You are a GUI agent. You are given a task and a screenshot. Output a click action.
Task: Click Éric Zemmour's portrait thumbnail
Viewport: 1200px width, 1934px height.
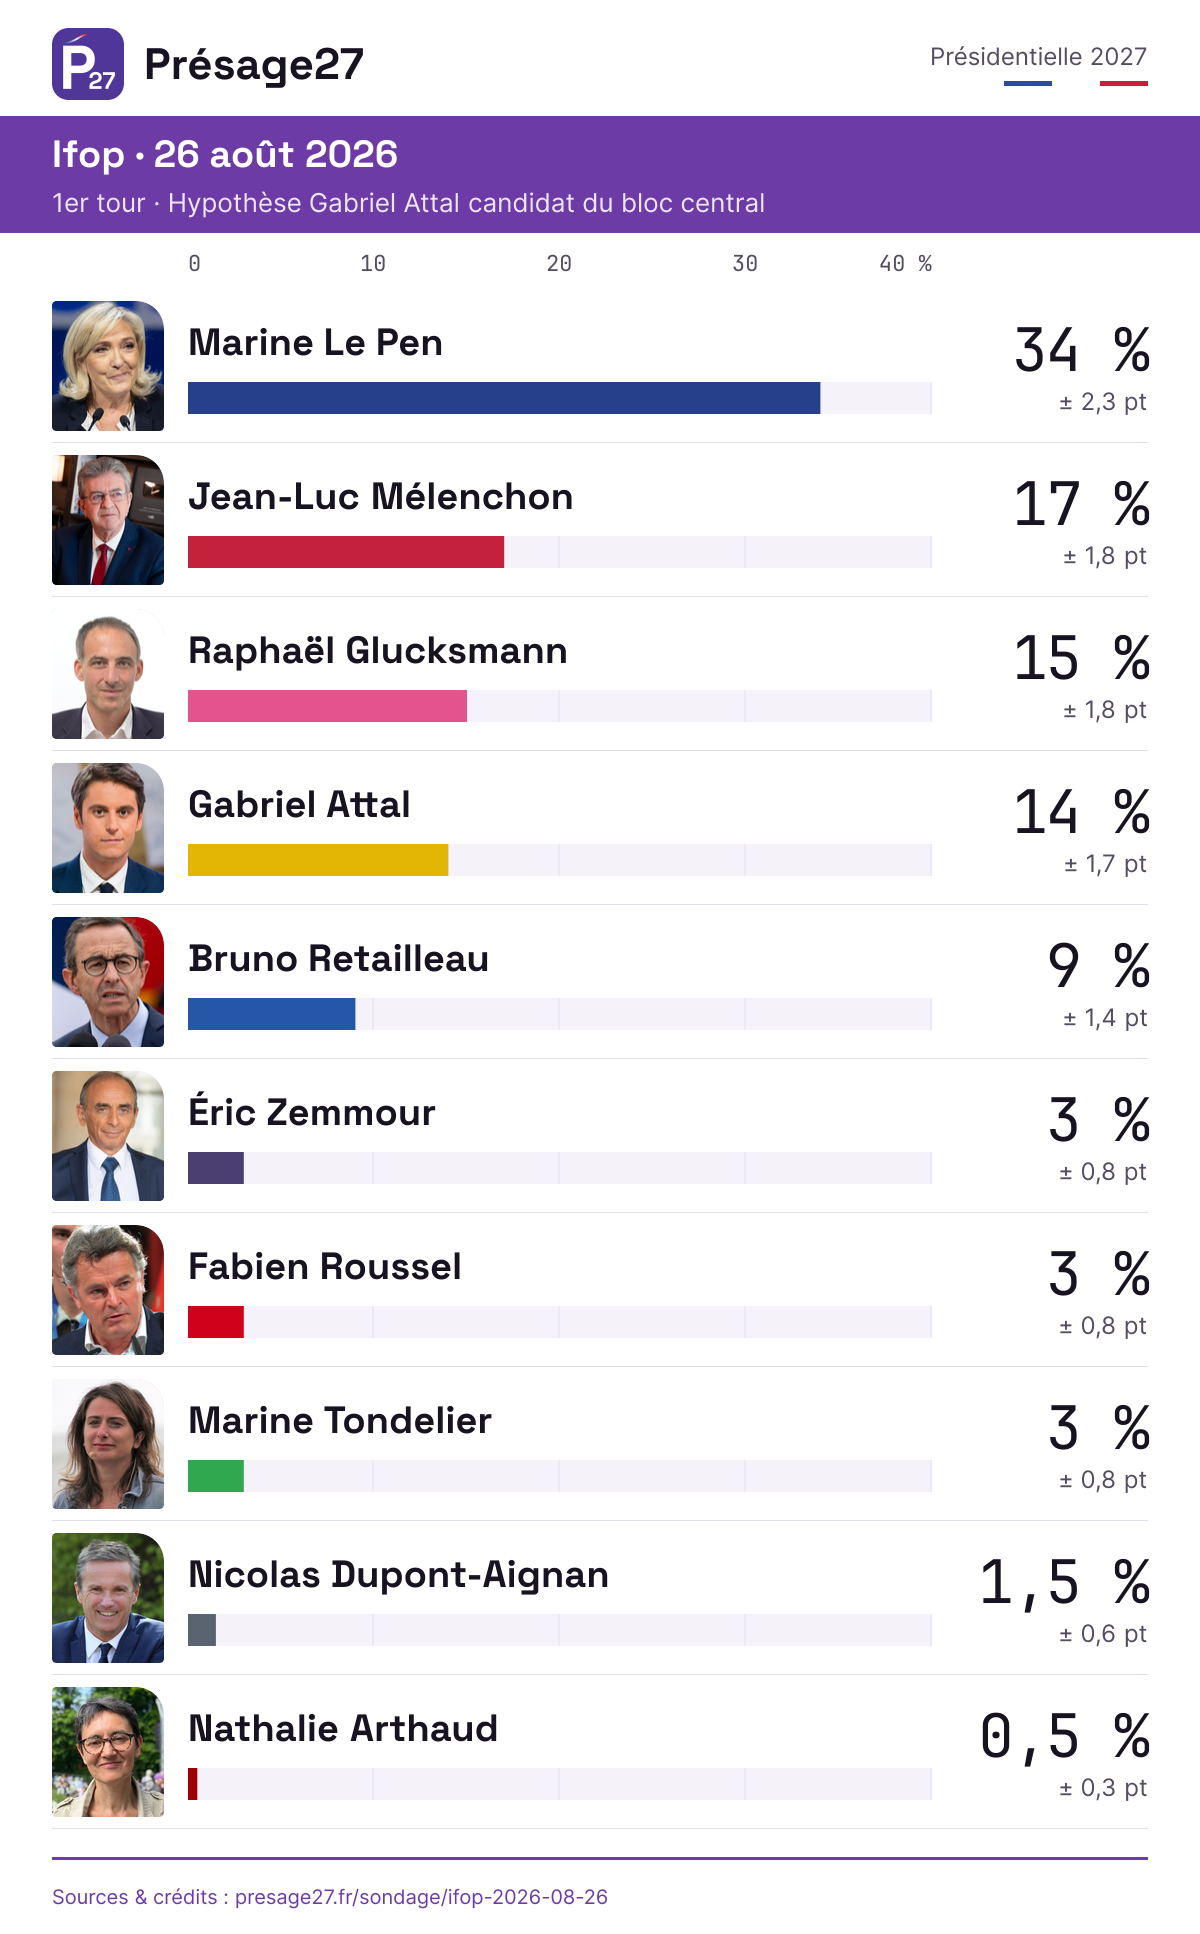108,1136
